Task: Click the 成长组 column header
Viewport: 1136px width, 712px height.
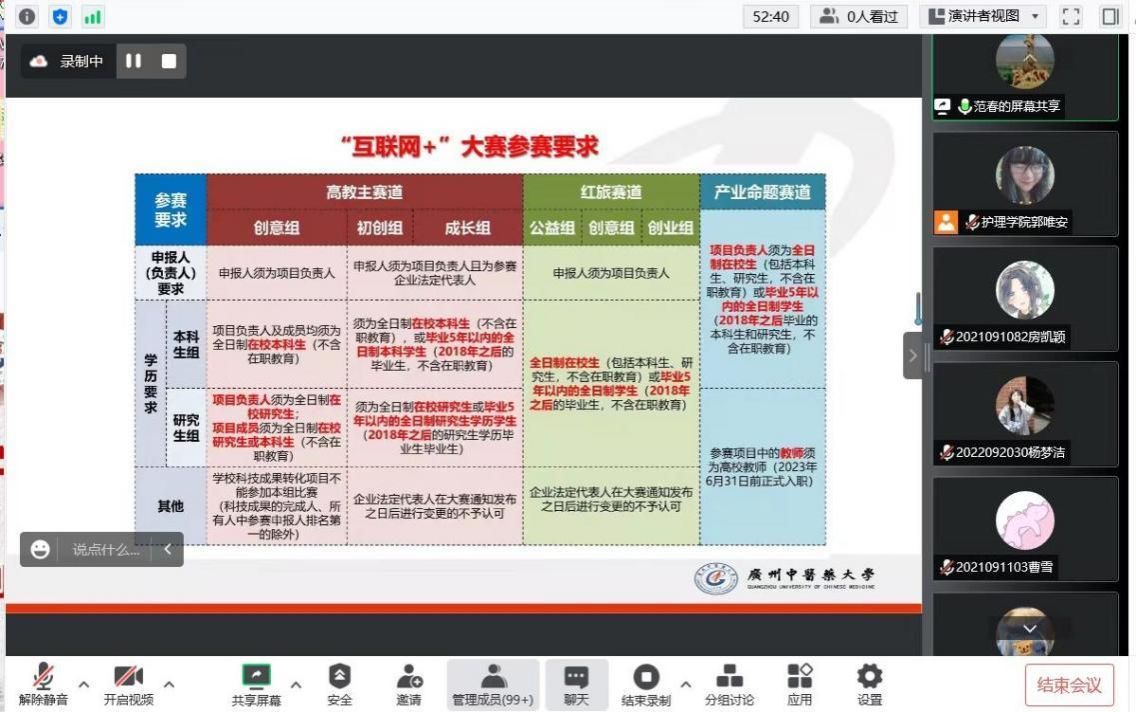Action: [467, 227]
